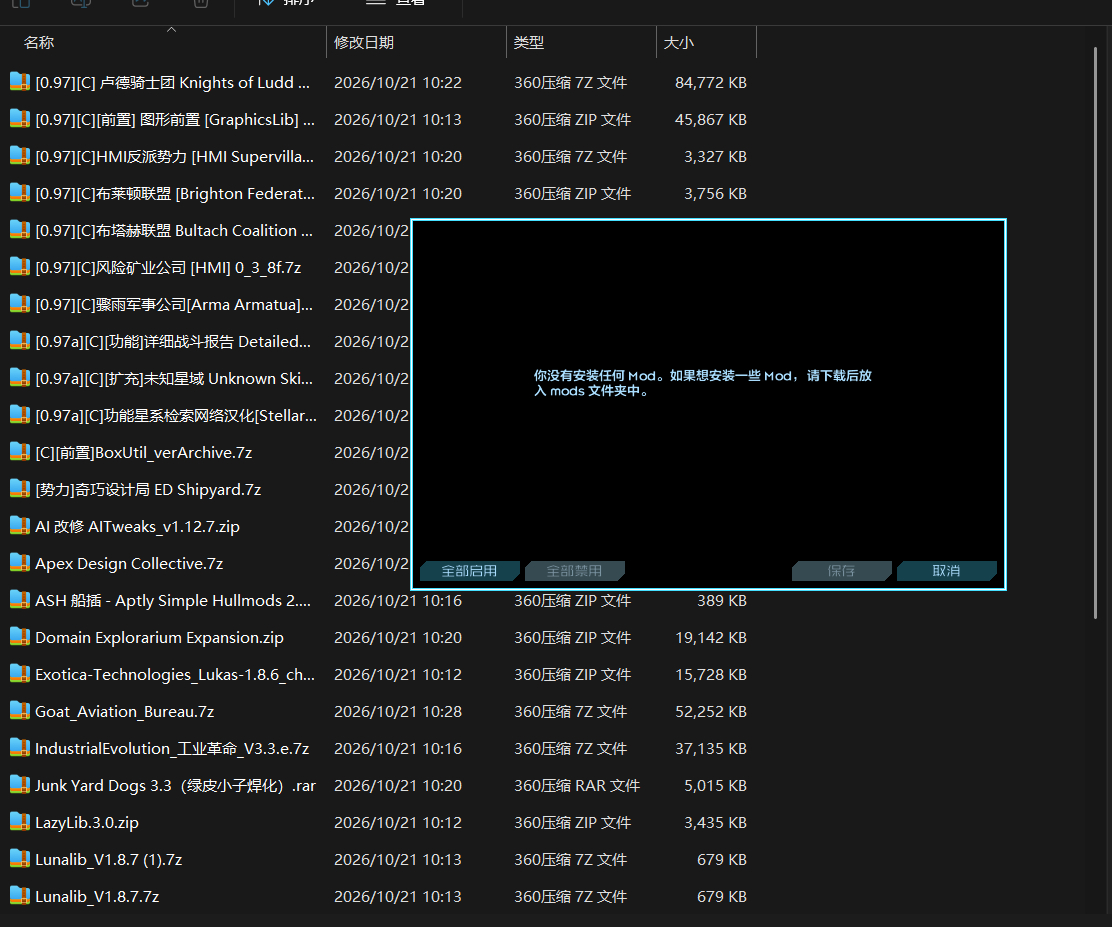Screen dimensions: 1112x927
Task: Select the ASH 船插 Aptly Simple Hullmods name
Action: [173, 600]
